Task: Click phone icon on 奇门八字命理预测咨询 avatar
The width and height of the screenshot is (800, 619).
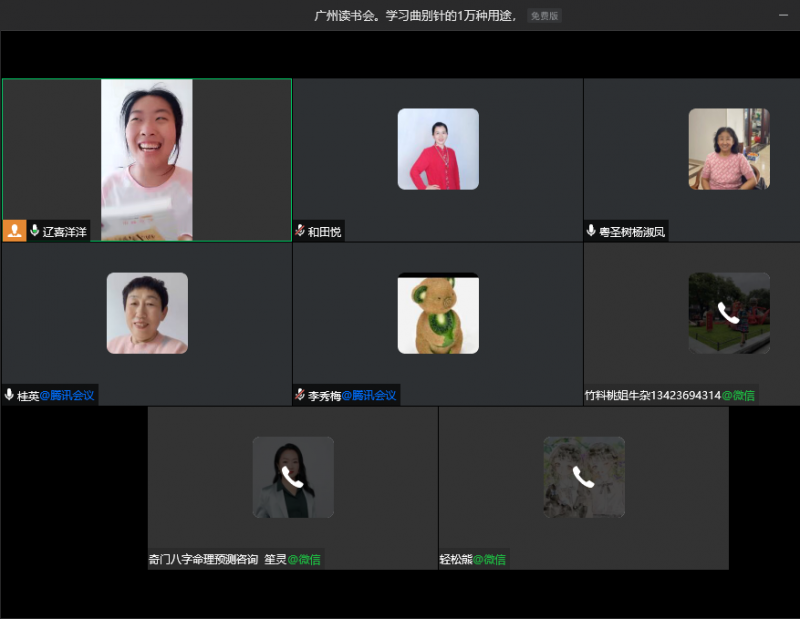Action: click(293, 477)
